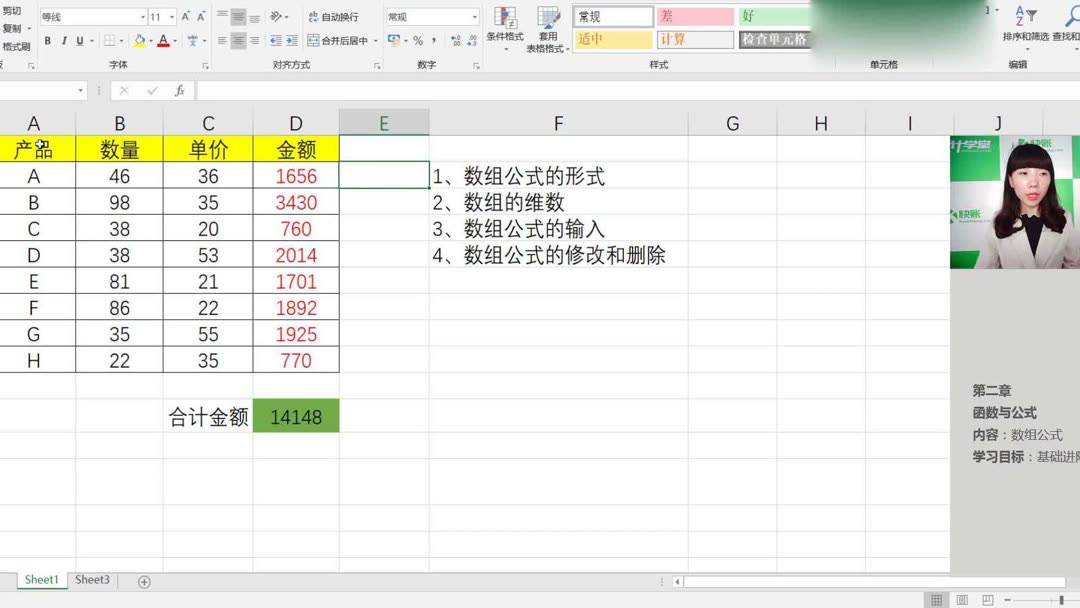Image resolution: width=1080 pixels, height=608 pixels.
Task: Click the percent style % icon
Action: point(417,41)
